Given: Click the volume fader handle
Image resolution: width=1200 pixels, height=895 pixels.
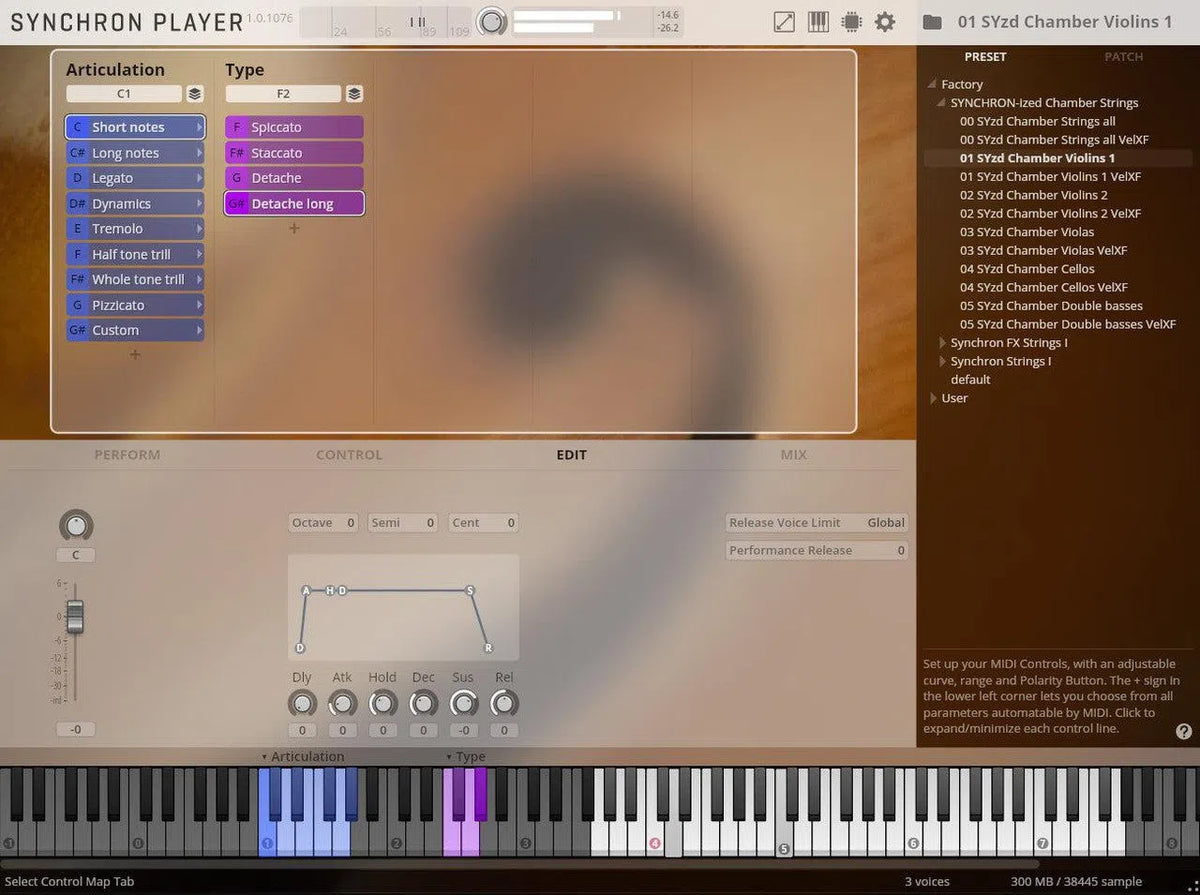Looking at the screenshot, I should (74, 616).
